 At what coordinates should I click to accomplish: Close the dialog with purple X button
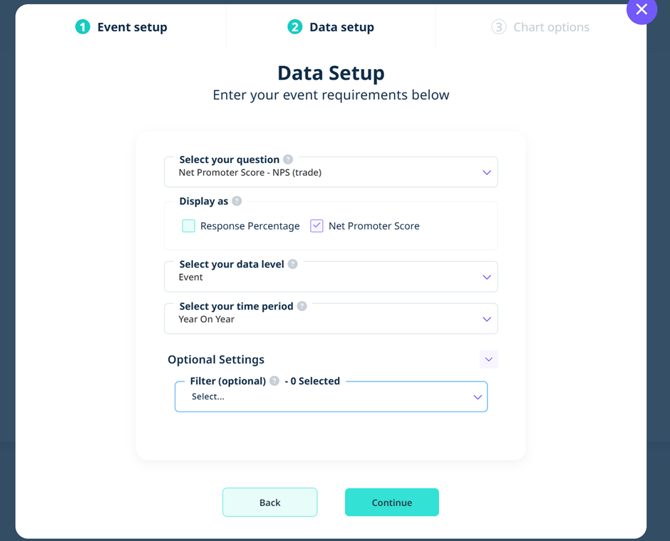click(x=641, y=9)
